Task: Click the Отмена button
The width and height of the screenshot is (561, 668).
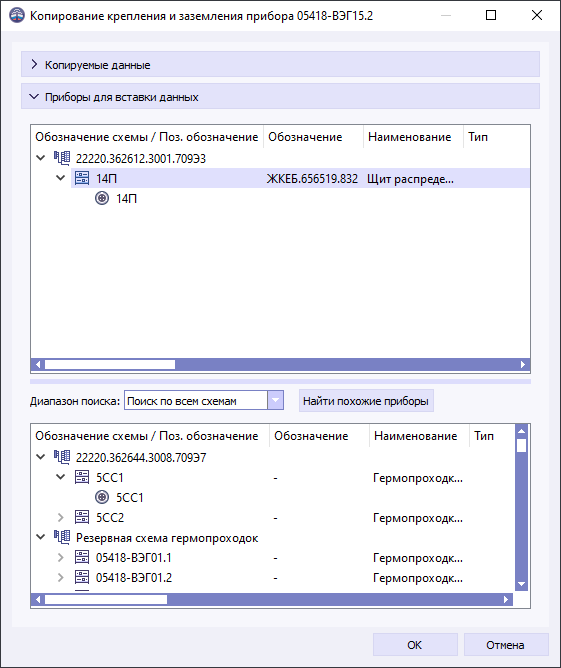Action: [x=506, y=645]
